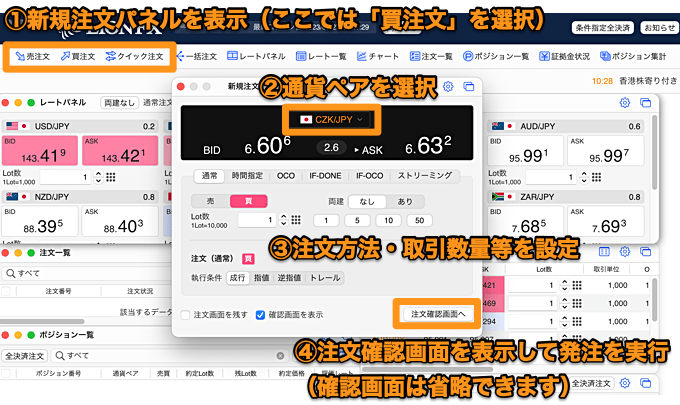The width and height of the screenshot is (680, 405).
Task: Click USD/JPY BID price tile
Action: [x=39, y=150]
